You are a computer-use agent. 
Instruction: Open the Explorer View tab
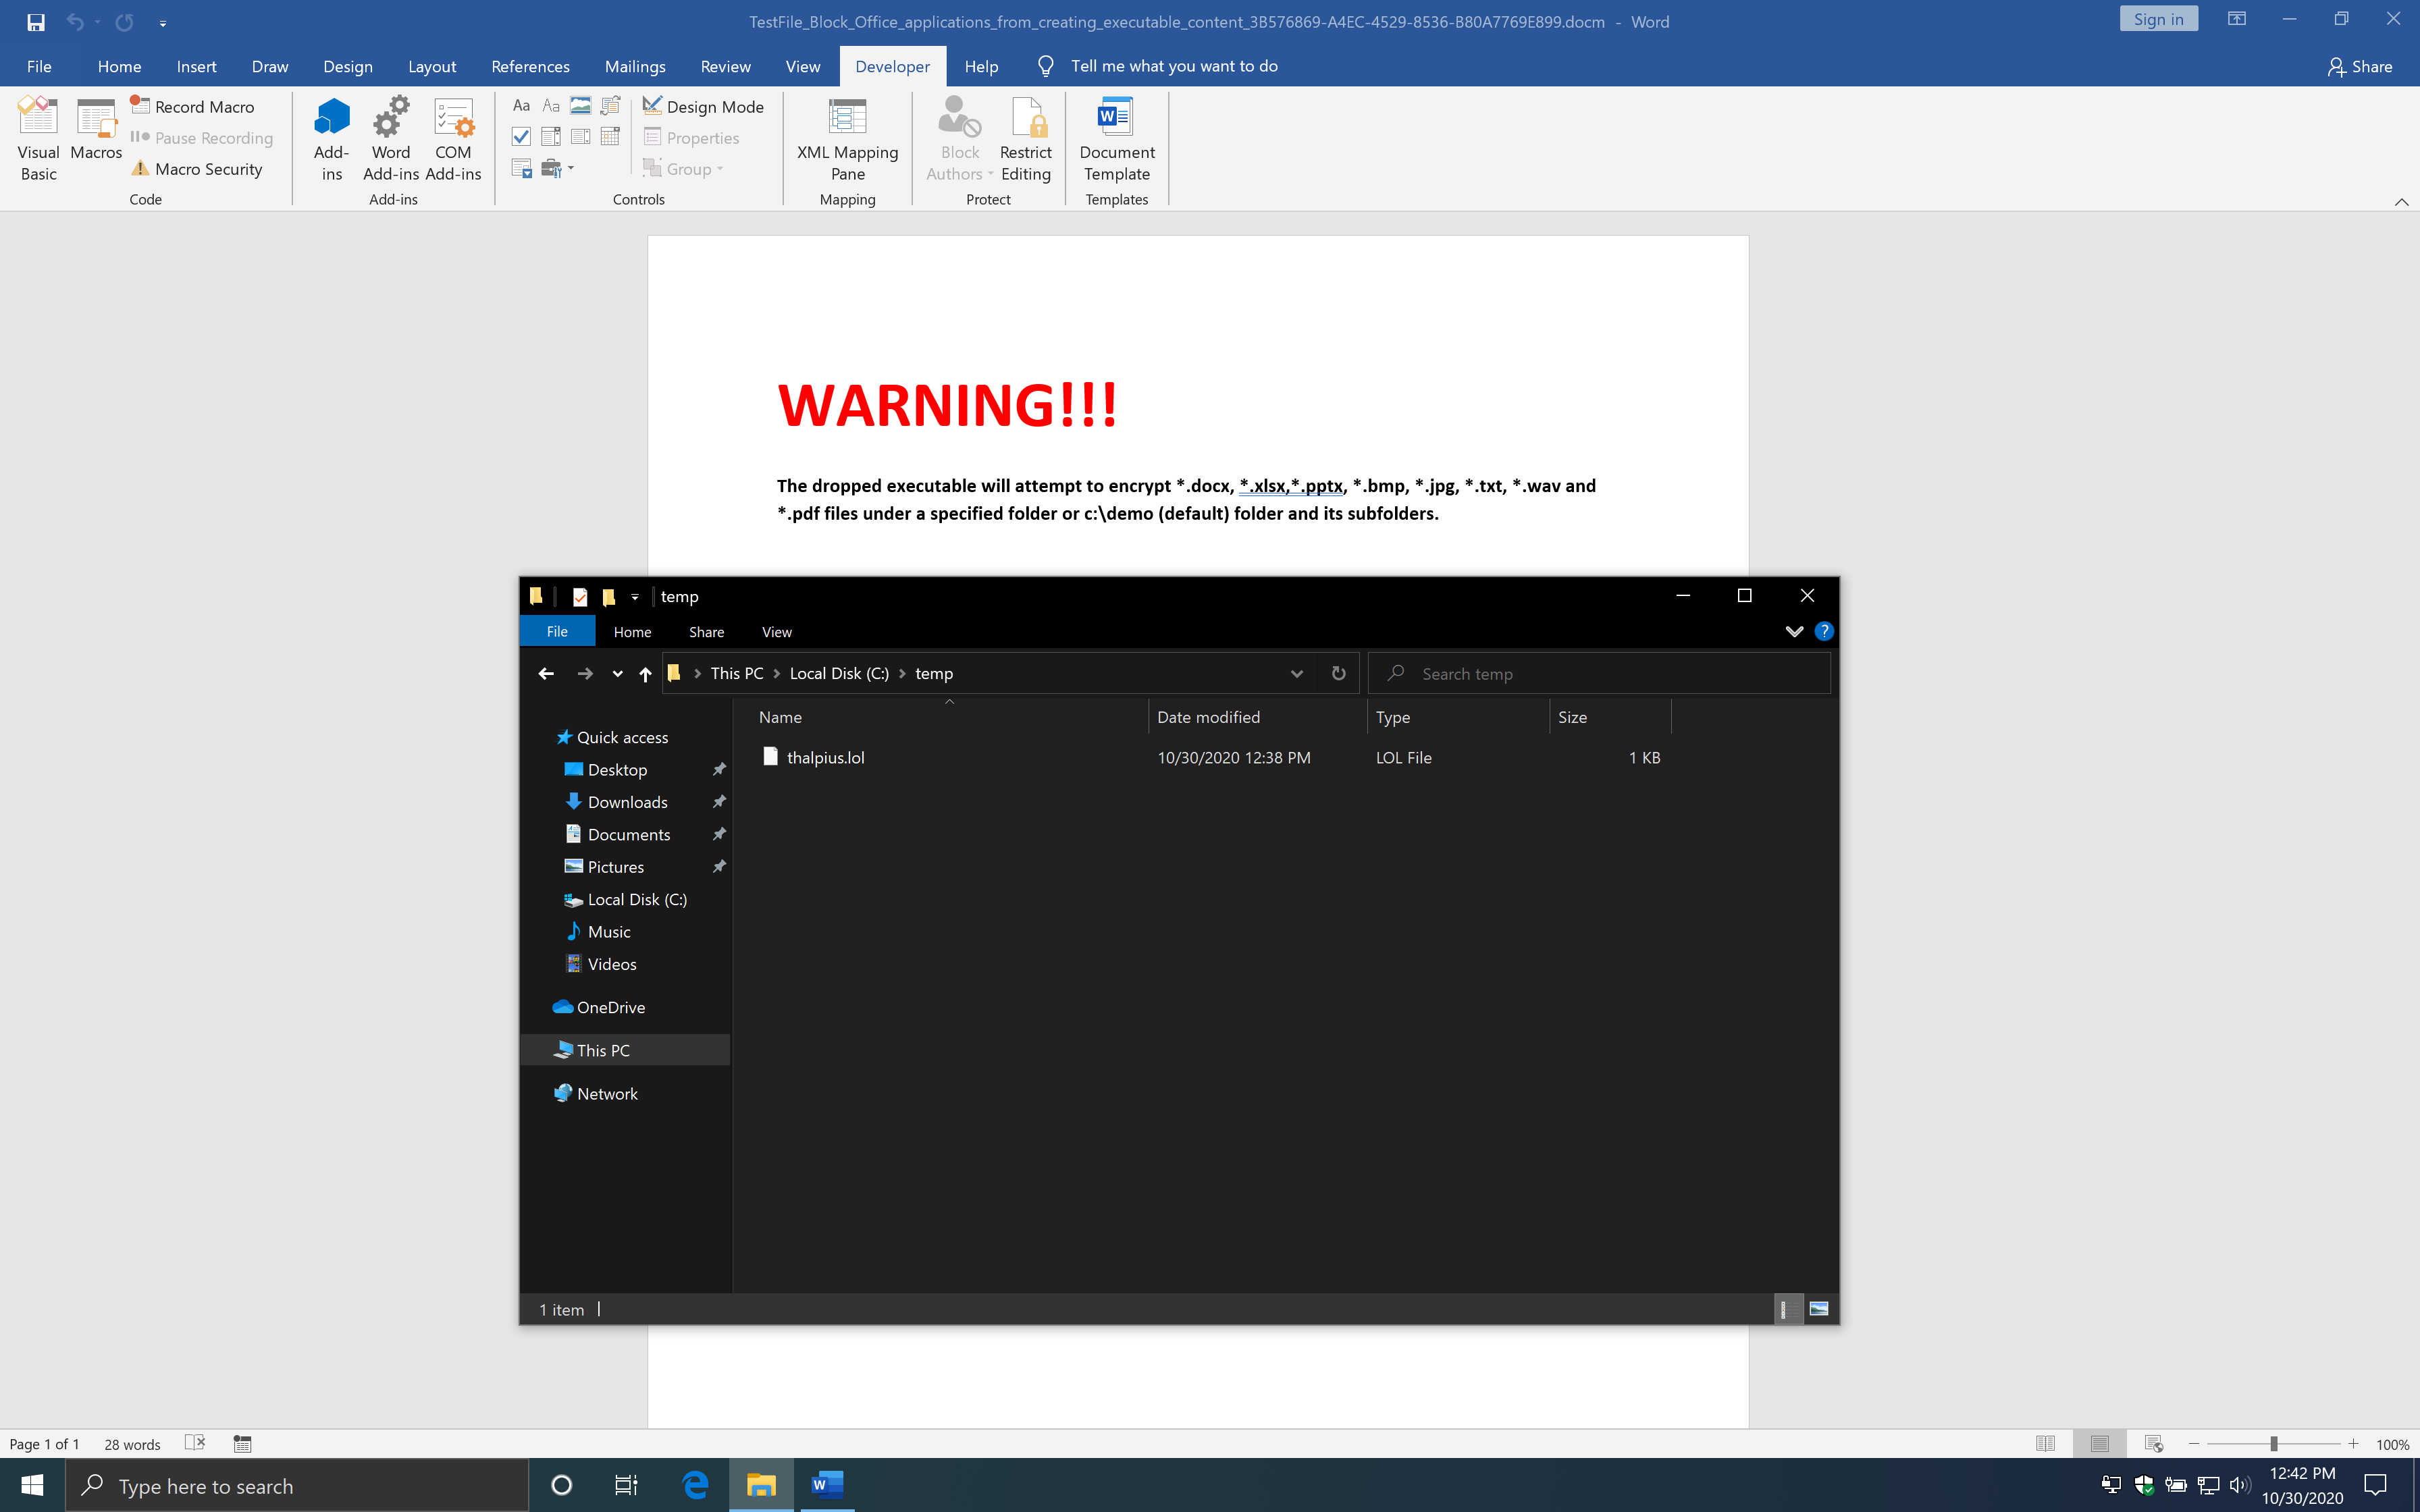[776, 632]
